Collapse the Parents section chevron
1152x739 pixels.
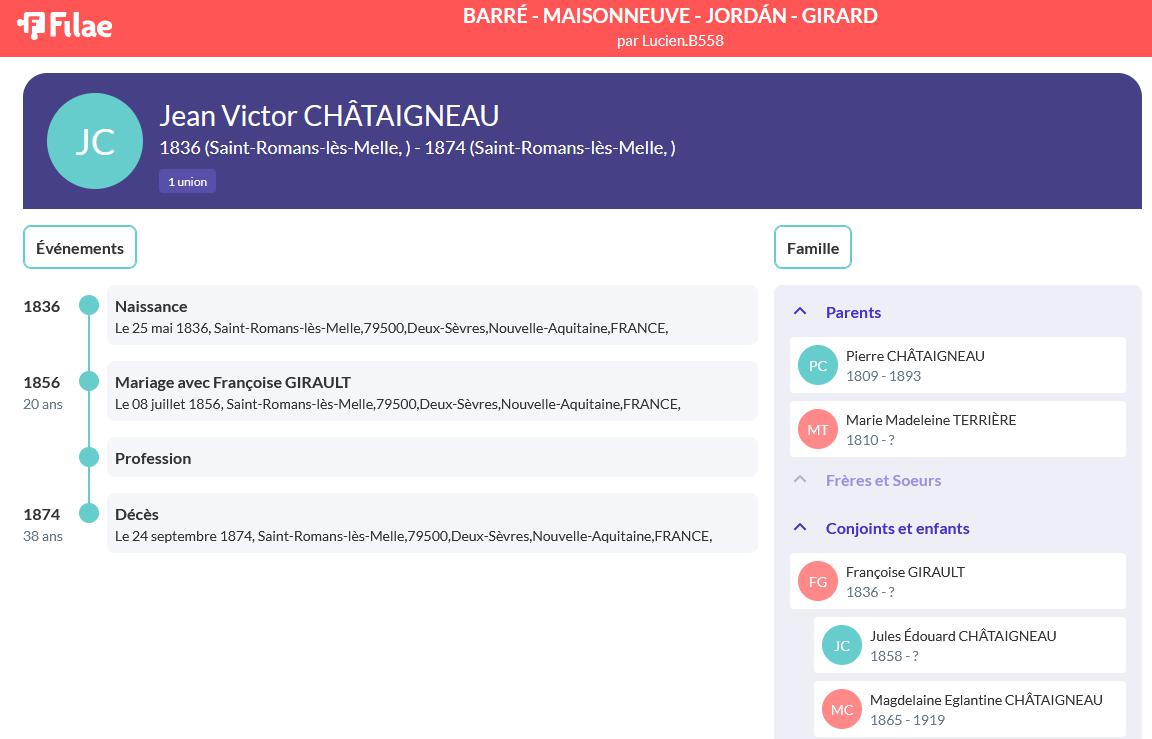pyautogui.click(x=800, y=311)
